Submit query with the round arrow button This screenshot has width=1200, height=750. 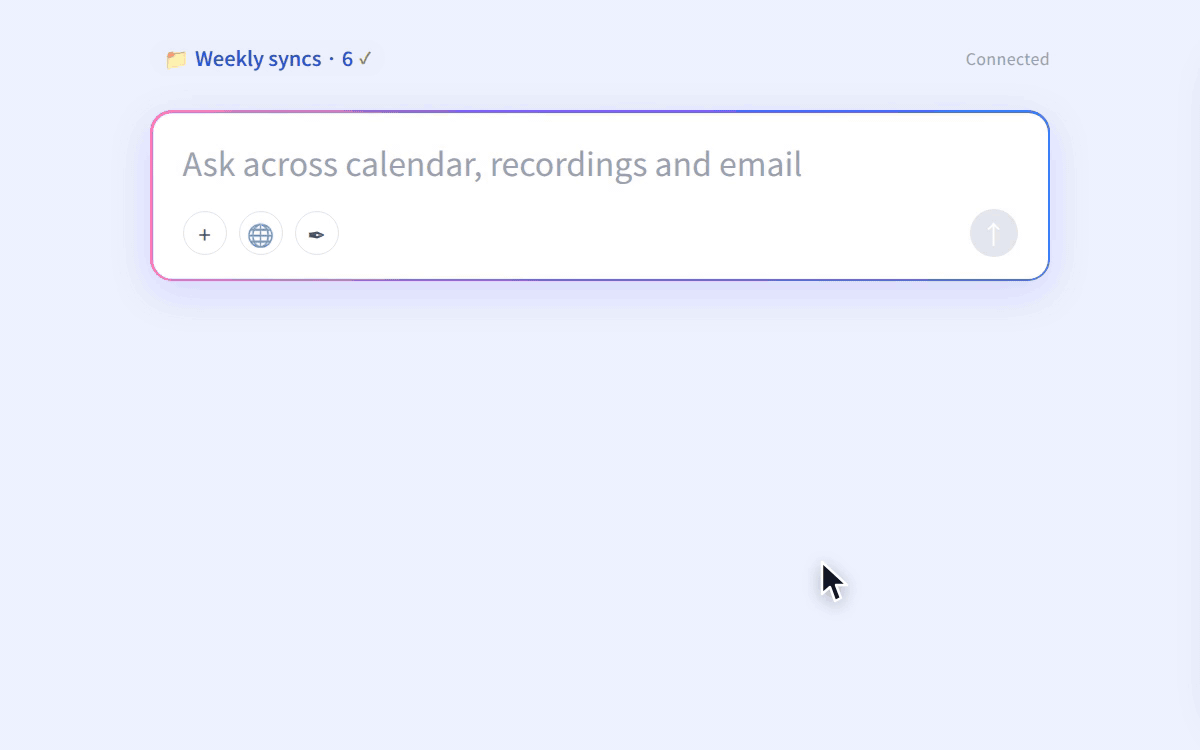[994, 234]
